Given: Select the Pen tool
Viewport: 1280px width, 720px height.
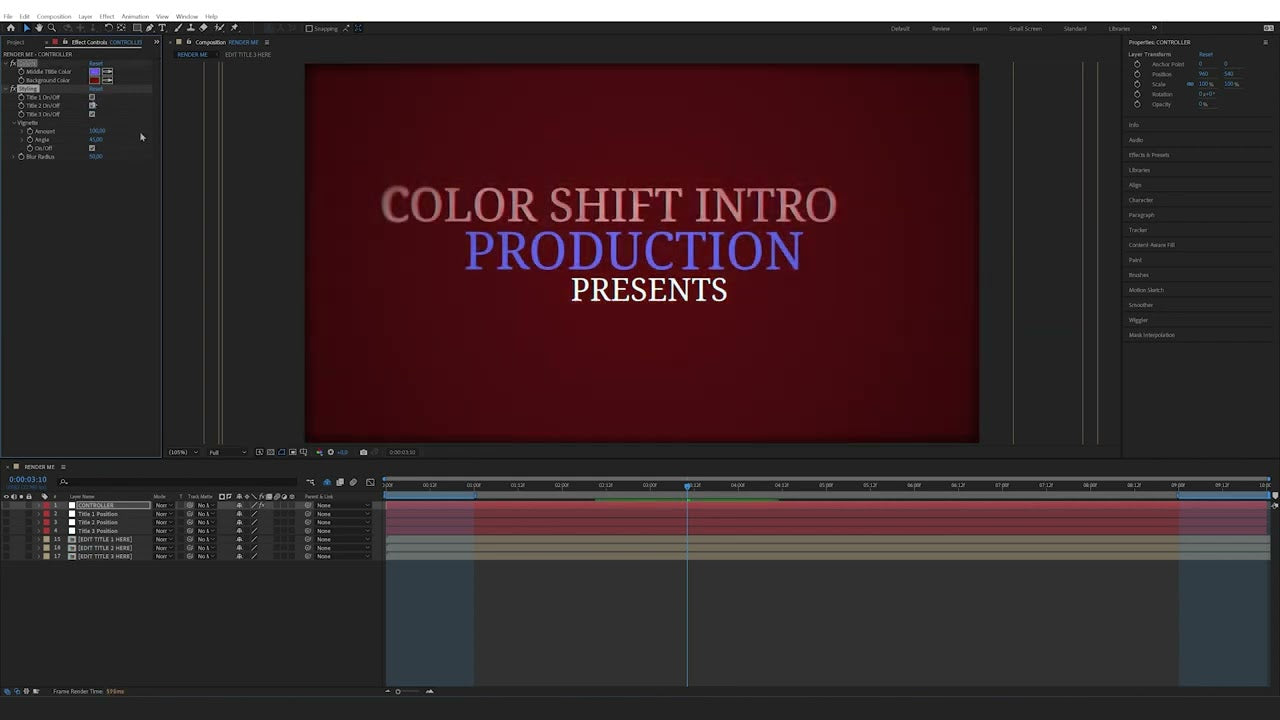Looking at the screenshot, I should pos(149,28).
